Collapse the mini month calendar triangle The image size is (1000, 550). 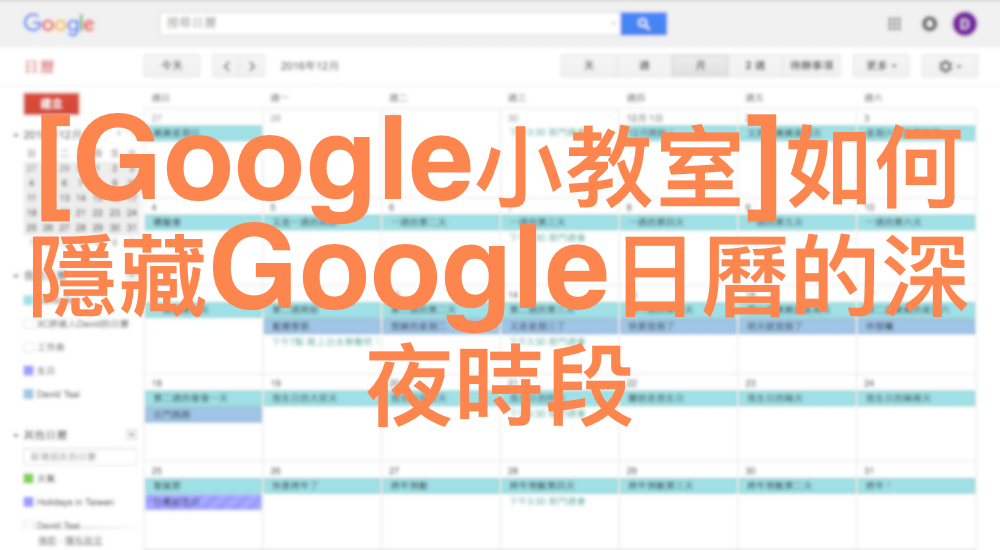tap(15, 135)
